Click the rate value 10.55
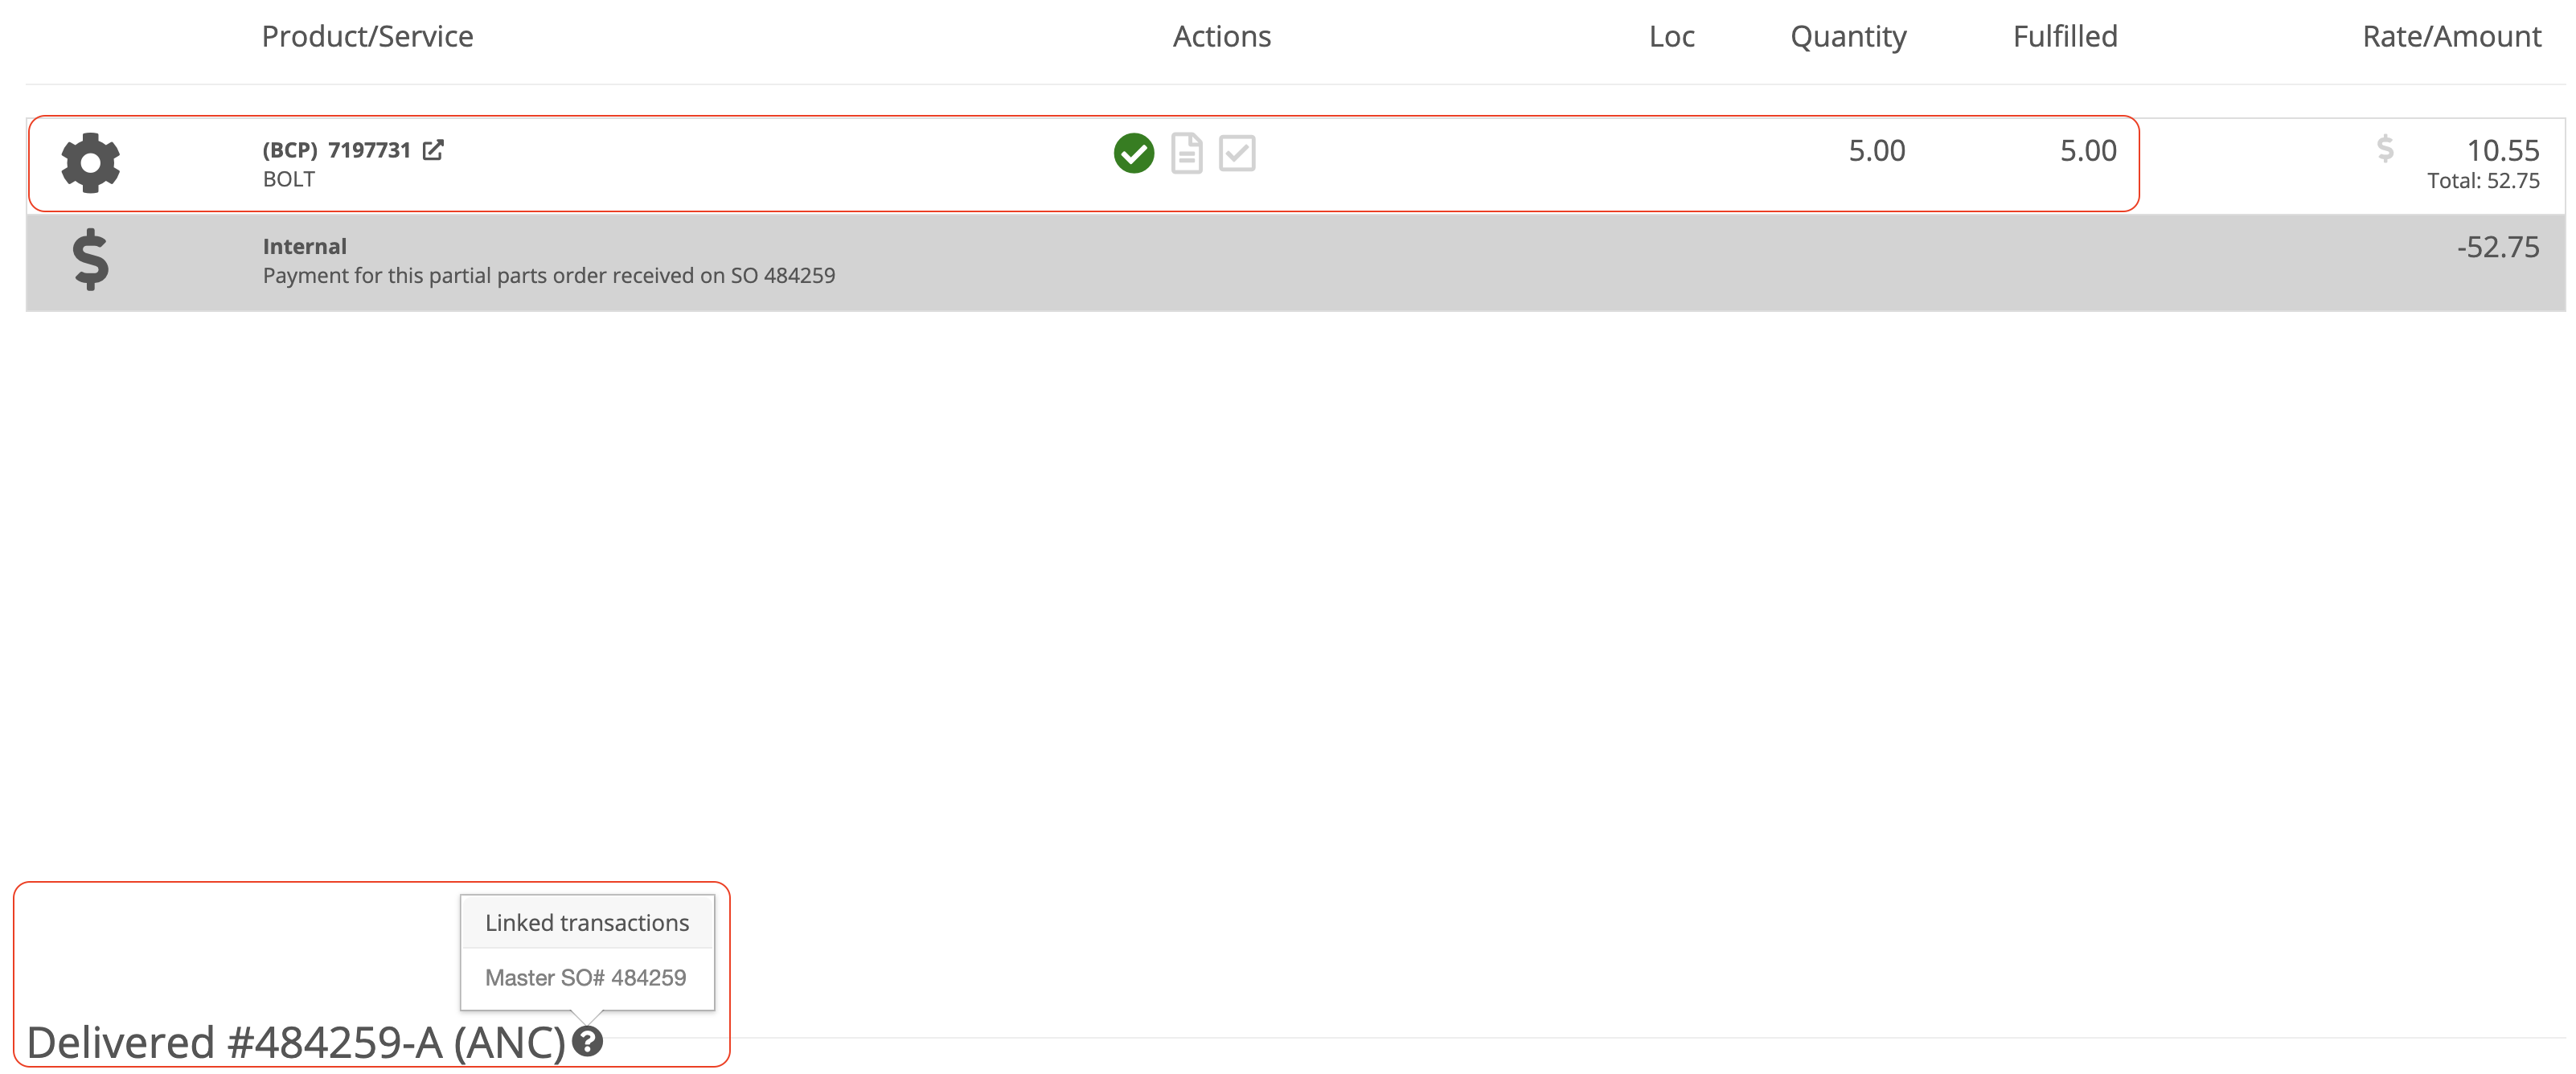The width and height of the screenshot is (2576, 1074). coord(2503,151)
